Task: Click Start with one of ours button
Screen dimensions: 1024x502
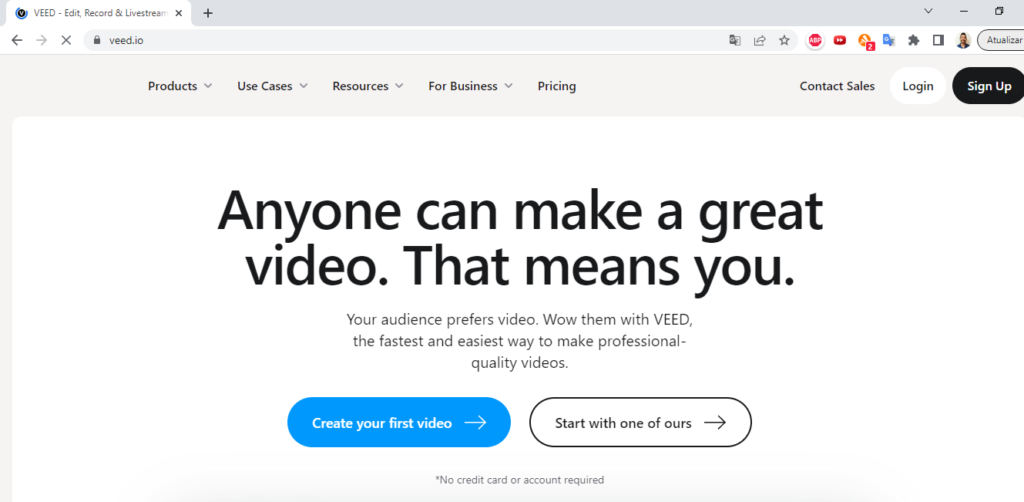Action: tap(640, 422)
